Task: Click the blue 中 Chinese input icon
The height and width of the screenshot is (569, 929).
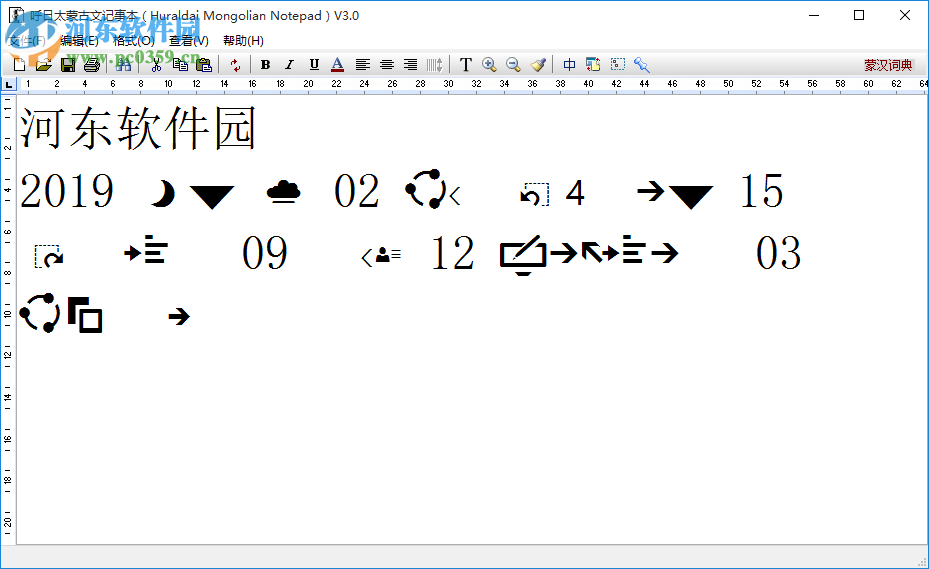Action: point(569,65)
